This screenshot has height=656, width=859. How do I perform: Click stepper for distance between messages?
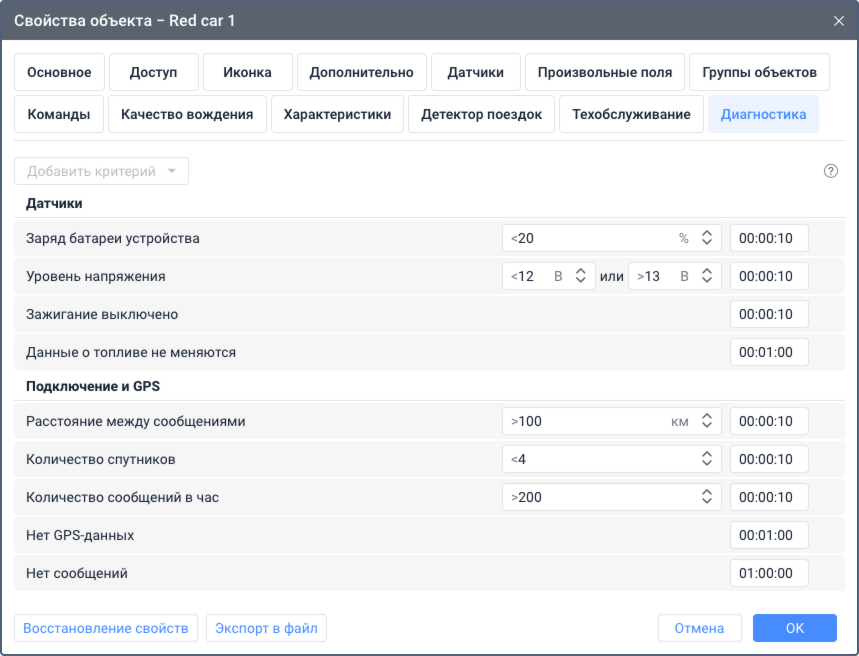coord(706,421)
